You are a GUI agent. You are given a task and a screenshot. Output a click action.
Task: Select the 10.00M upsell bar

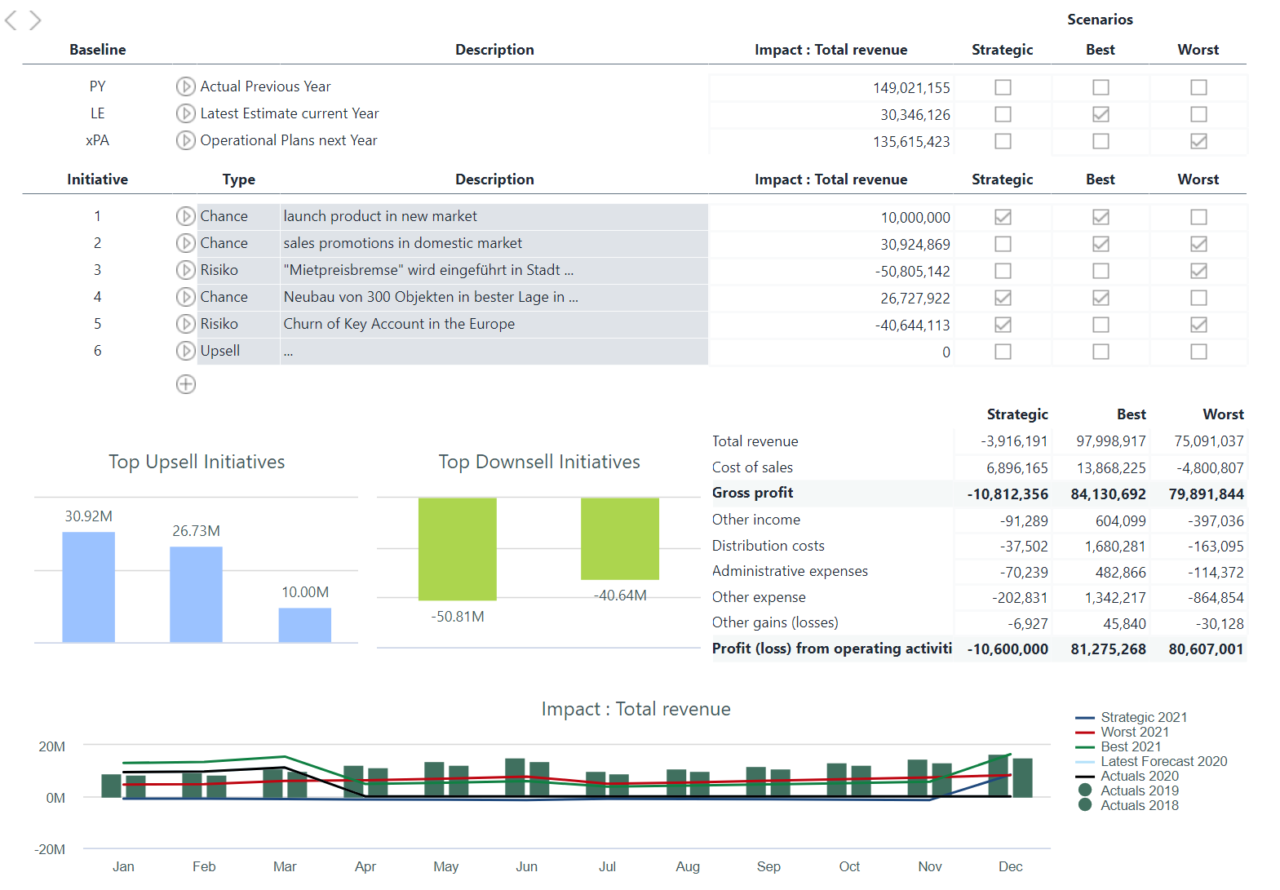(305, 625)
